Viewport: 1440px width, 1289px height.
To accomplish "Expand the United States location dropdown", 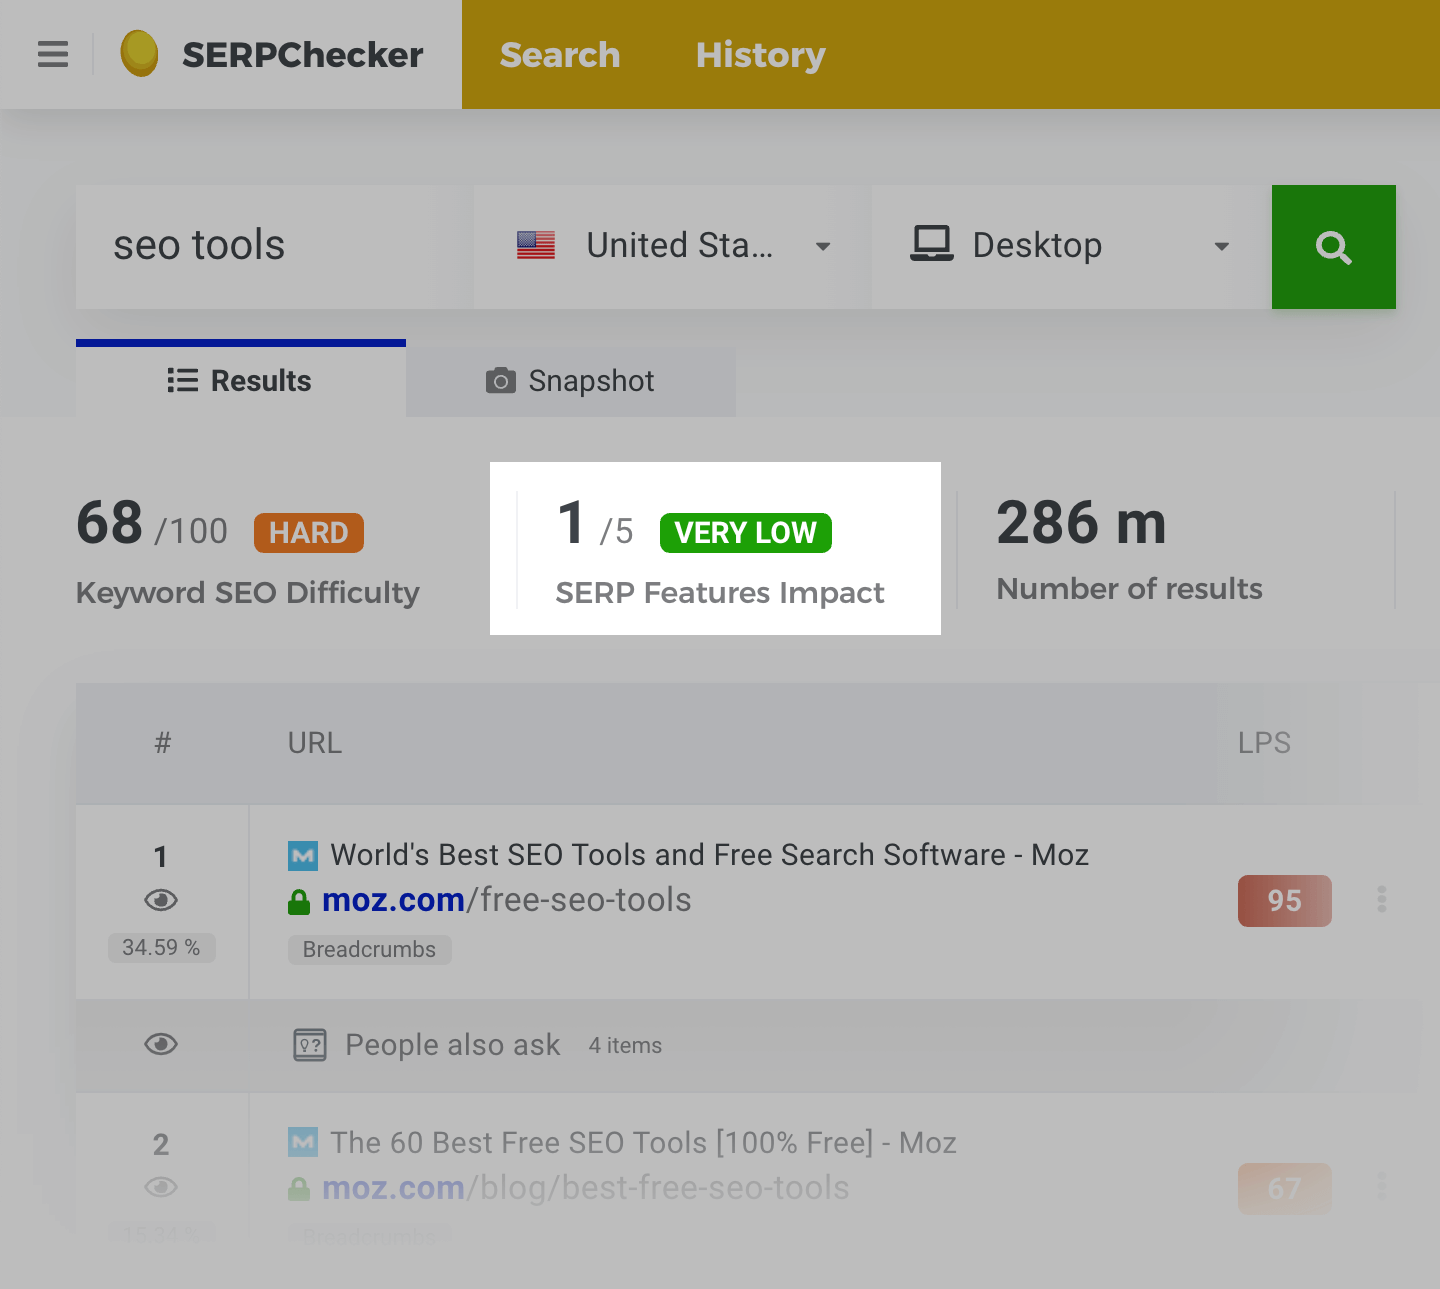I will click(x=673, y=247).
